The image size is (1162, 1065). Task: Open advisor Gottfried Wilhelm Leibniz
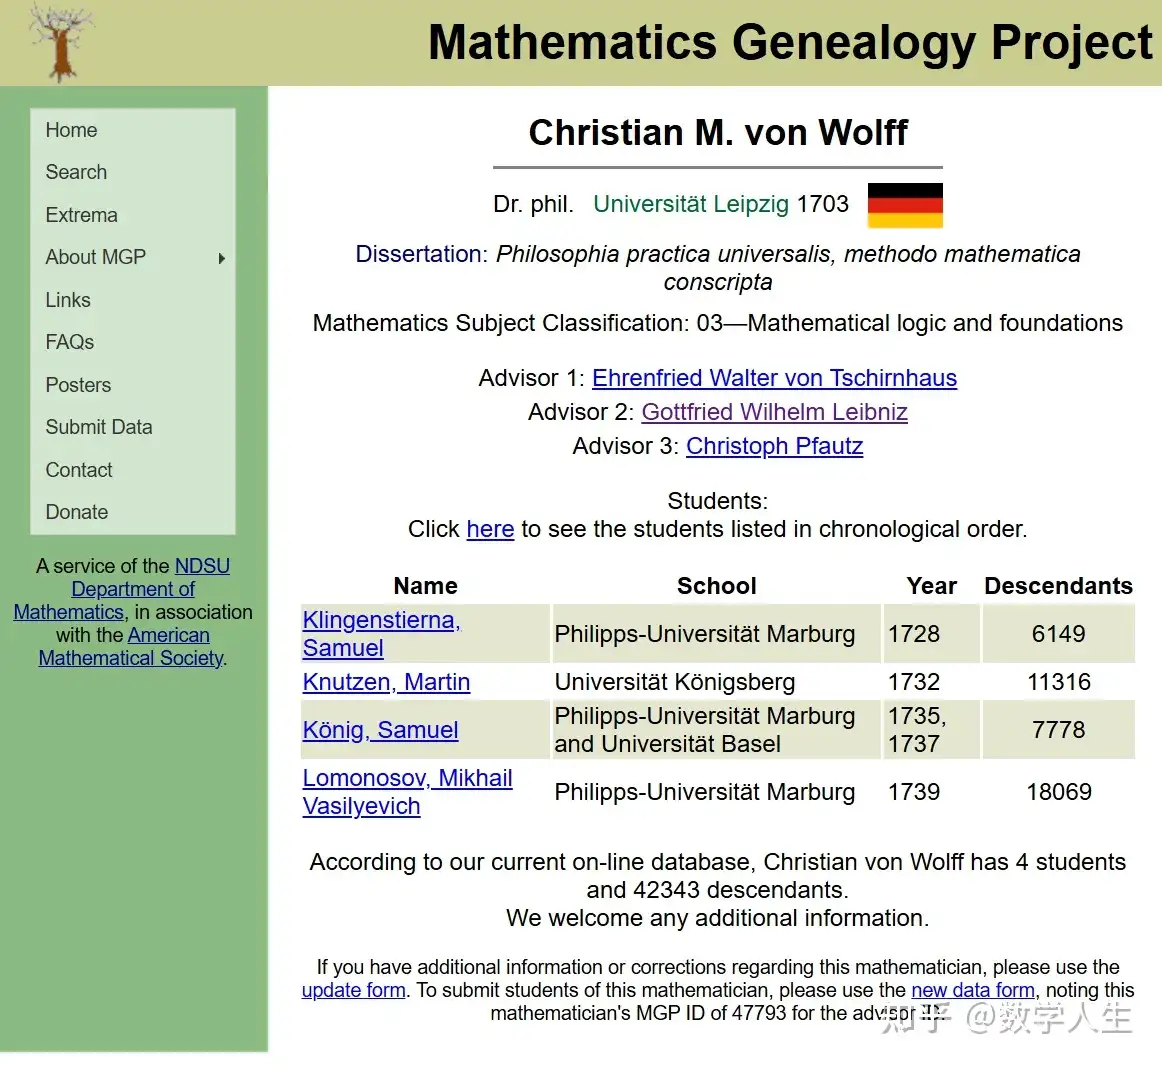[x=774, y=412]
